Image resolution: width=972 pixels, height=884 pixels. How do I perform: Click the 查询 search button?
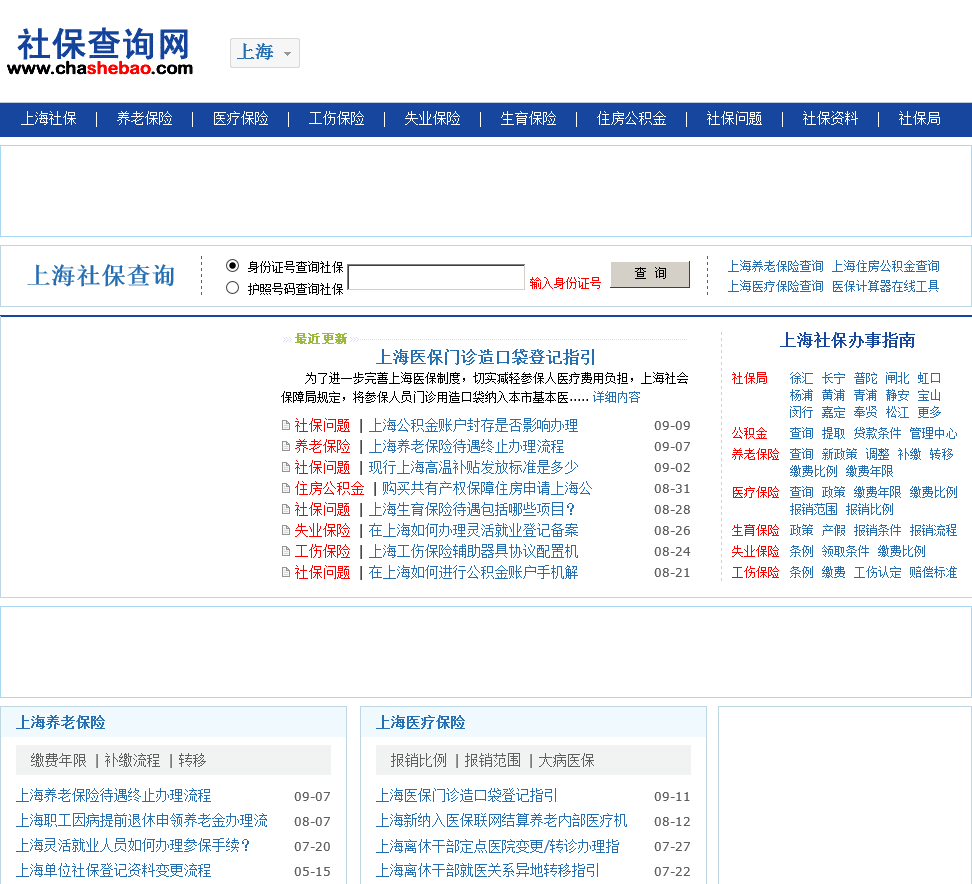(x=650, y=274)
